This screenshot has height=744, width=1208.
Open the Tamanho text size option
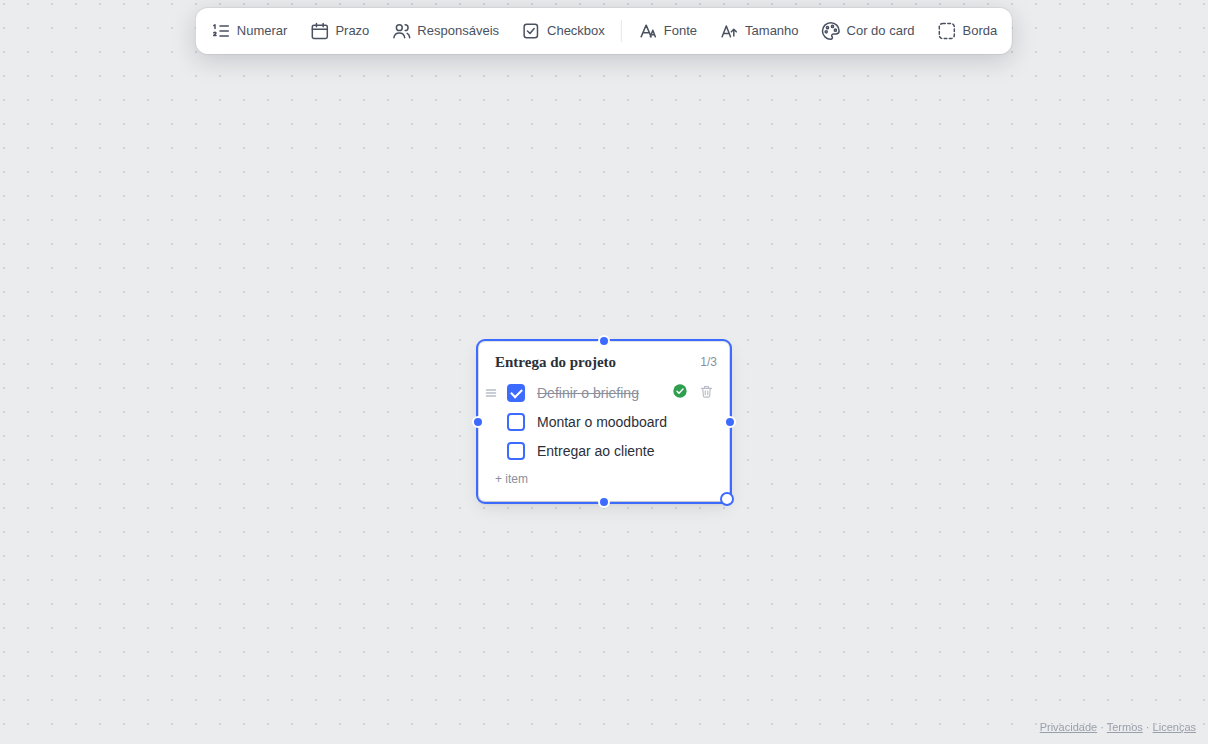tap(760, 31)
